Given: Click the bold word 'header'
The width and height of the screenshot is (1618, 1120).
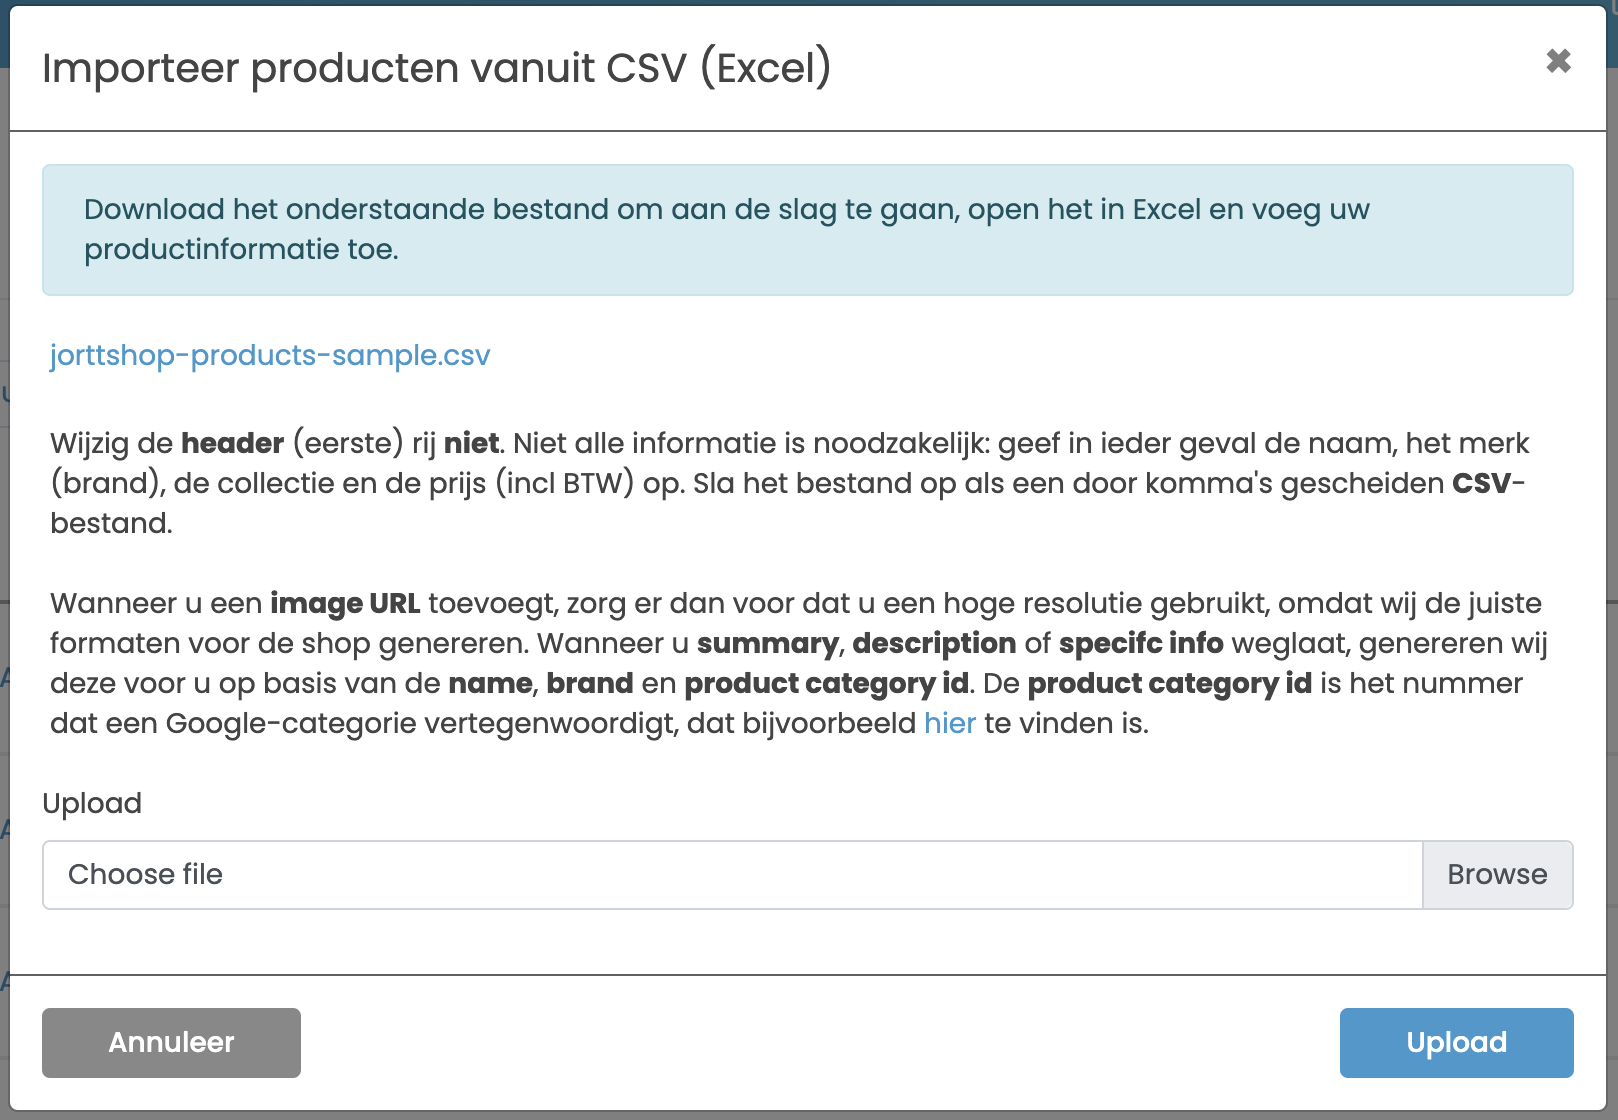Looking at the screenshot, I should pos(232,443).
